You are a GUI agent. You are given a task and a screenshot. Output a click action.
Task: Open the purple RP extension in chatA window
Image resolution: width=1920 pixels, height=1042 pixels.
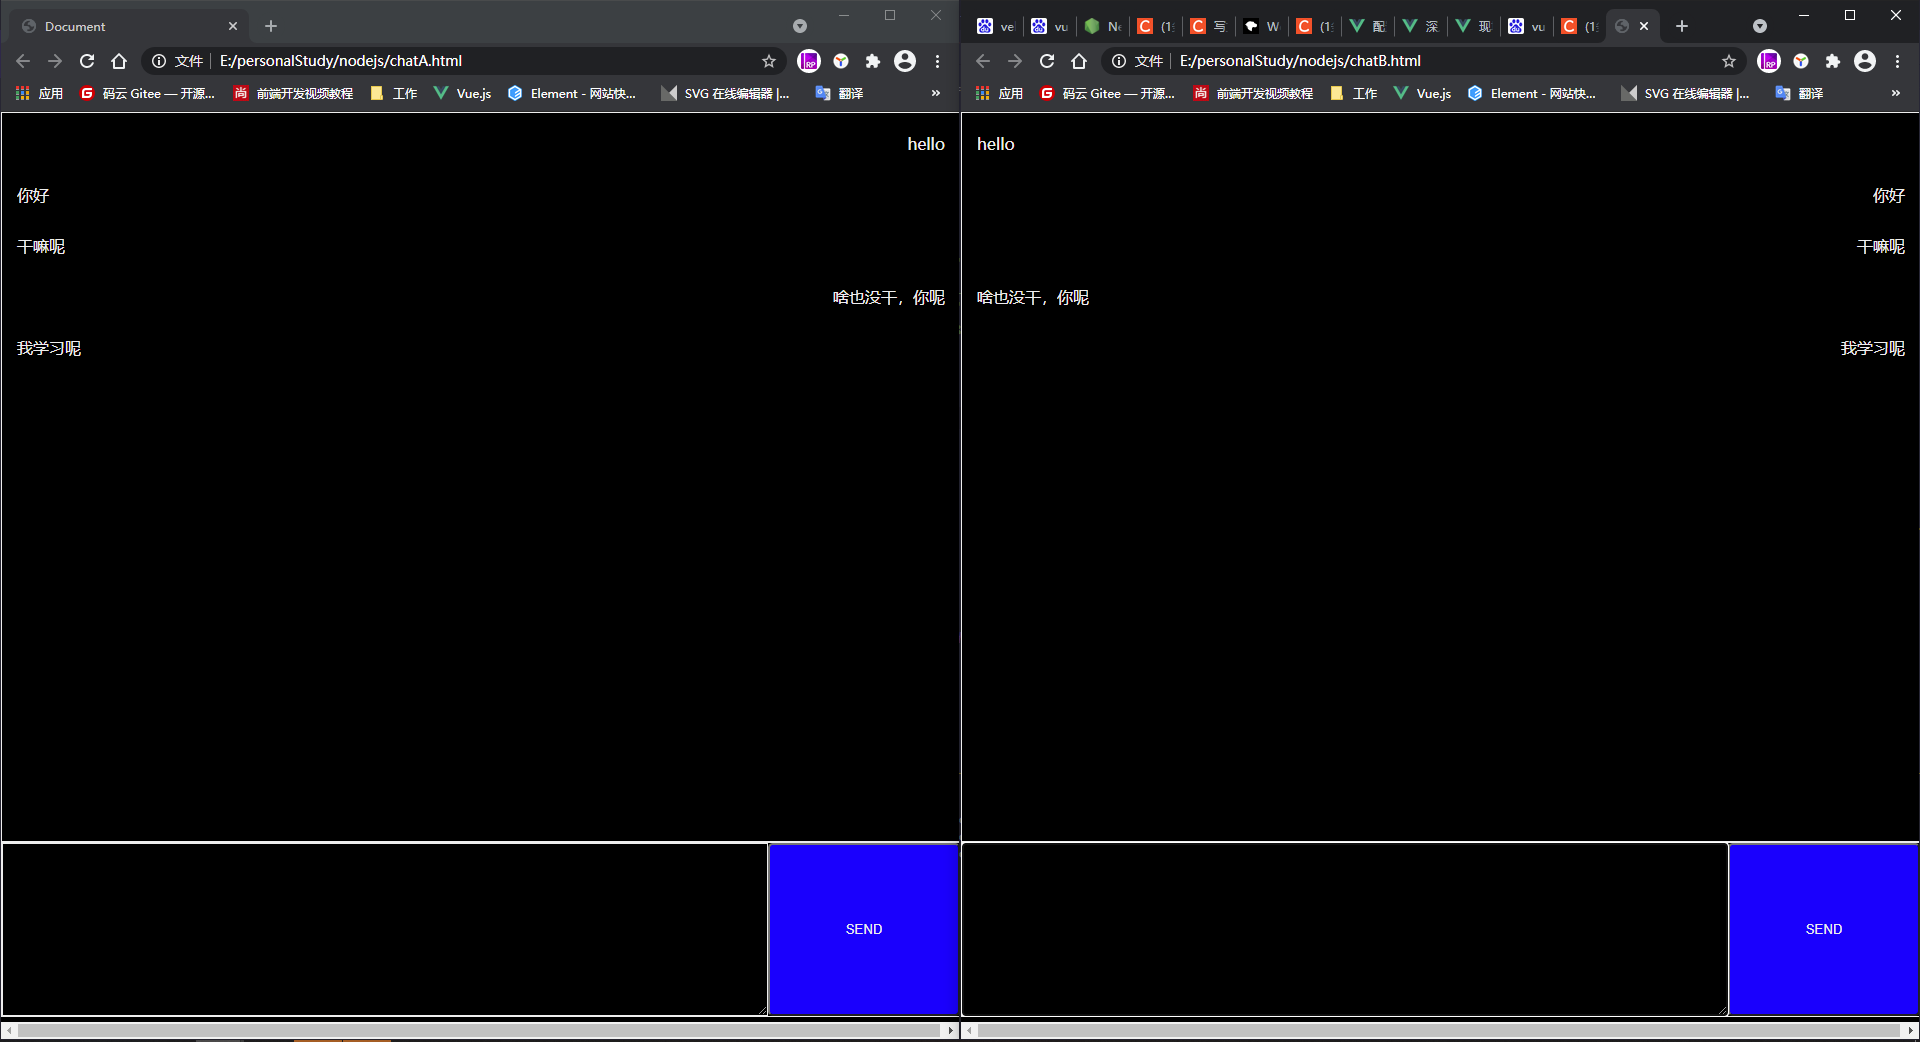click(x=809, y=61)
